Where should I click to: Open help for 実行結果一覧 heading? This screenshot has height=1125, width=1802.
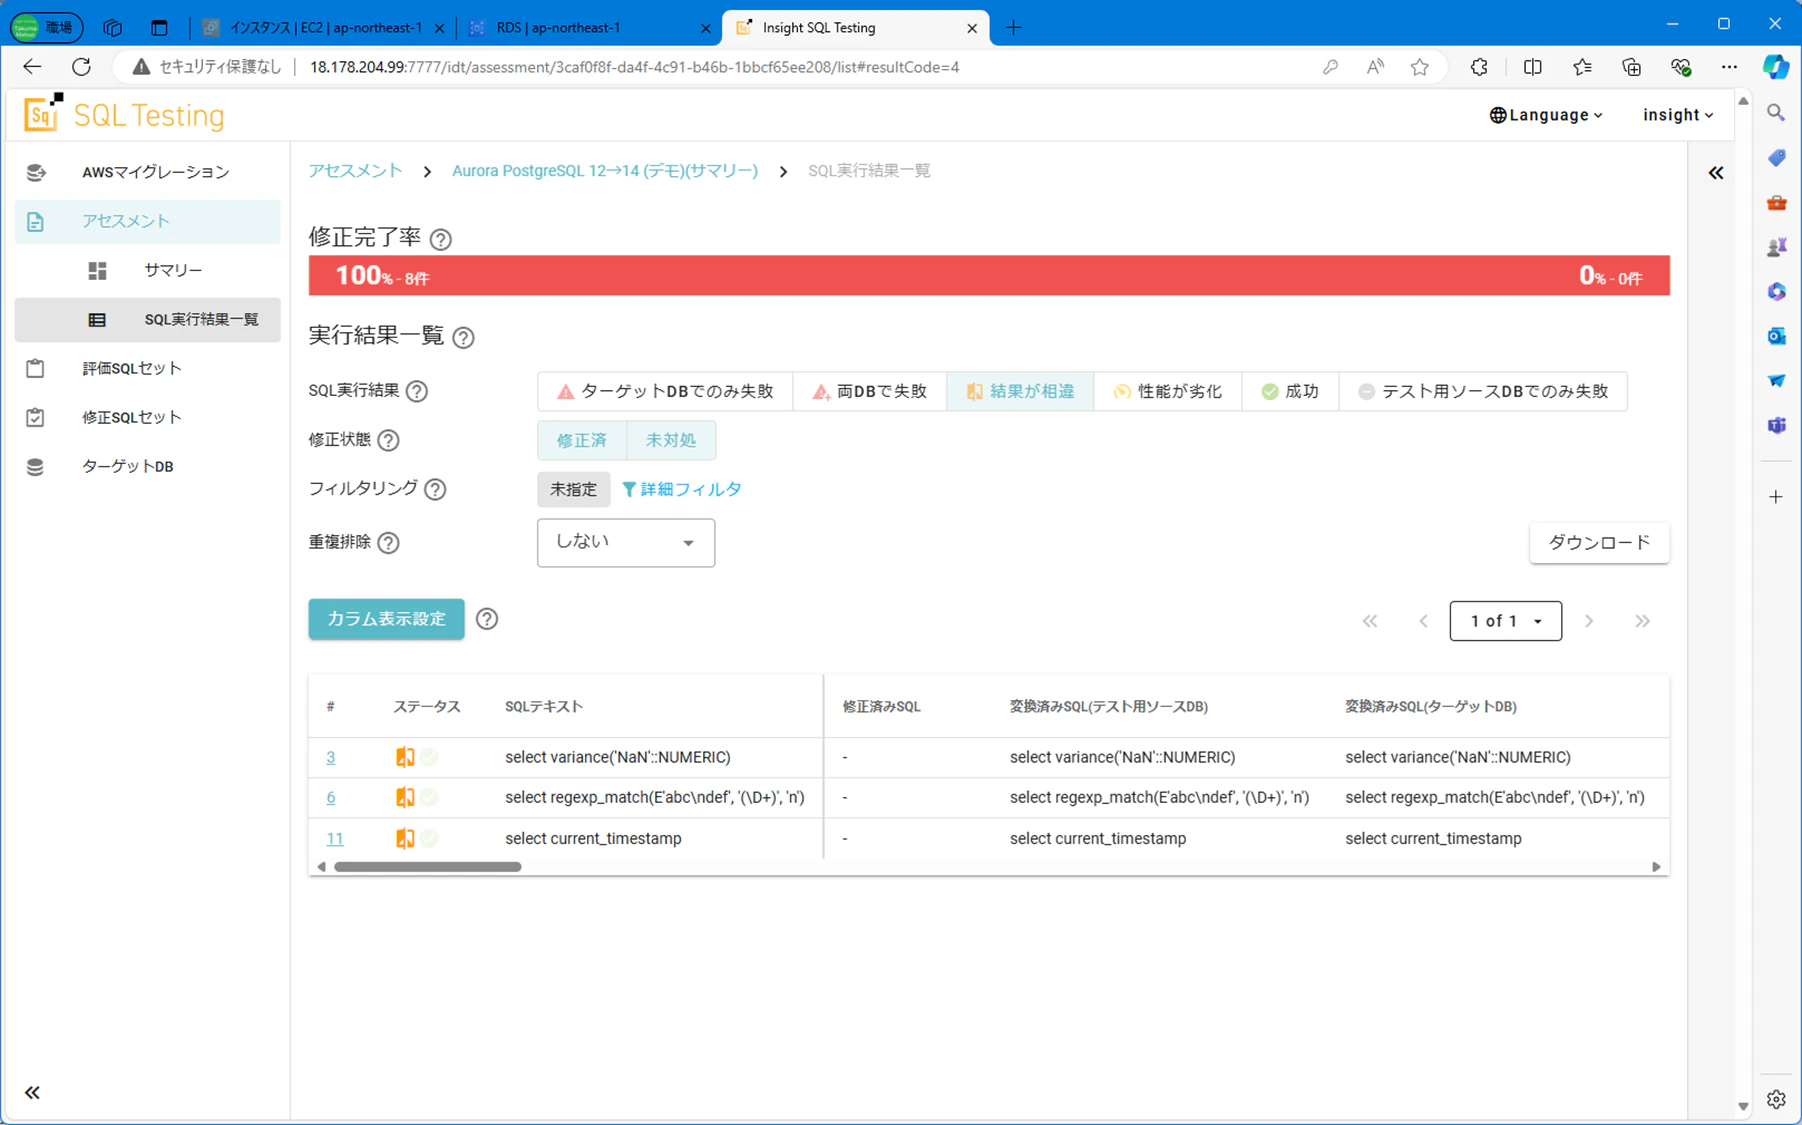[463, 337]
